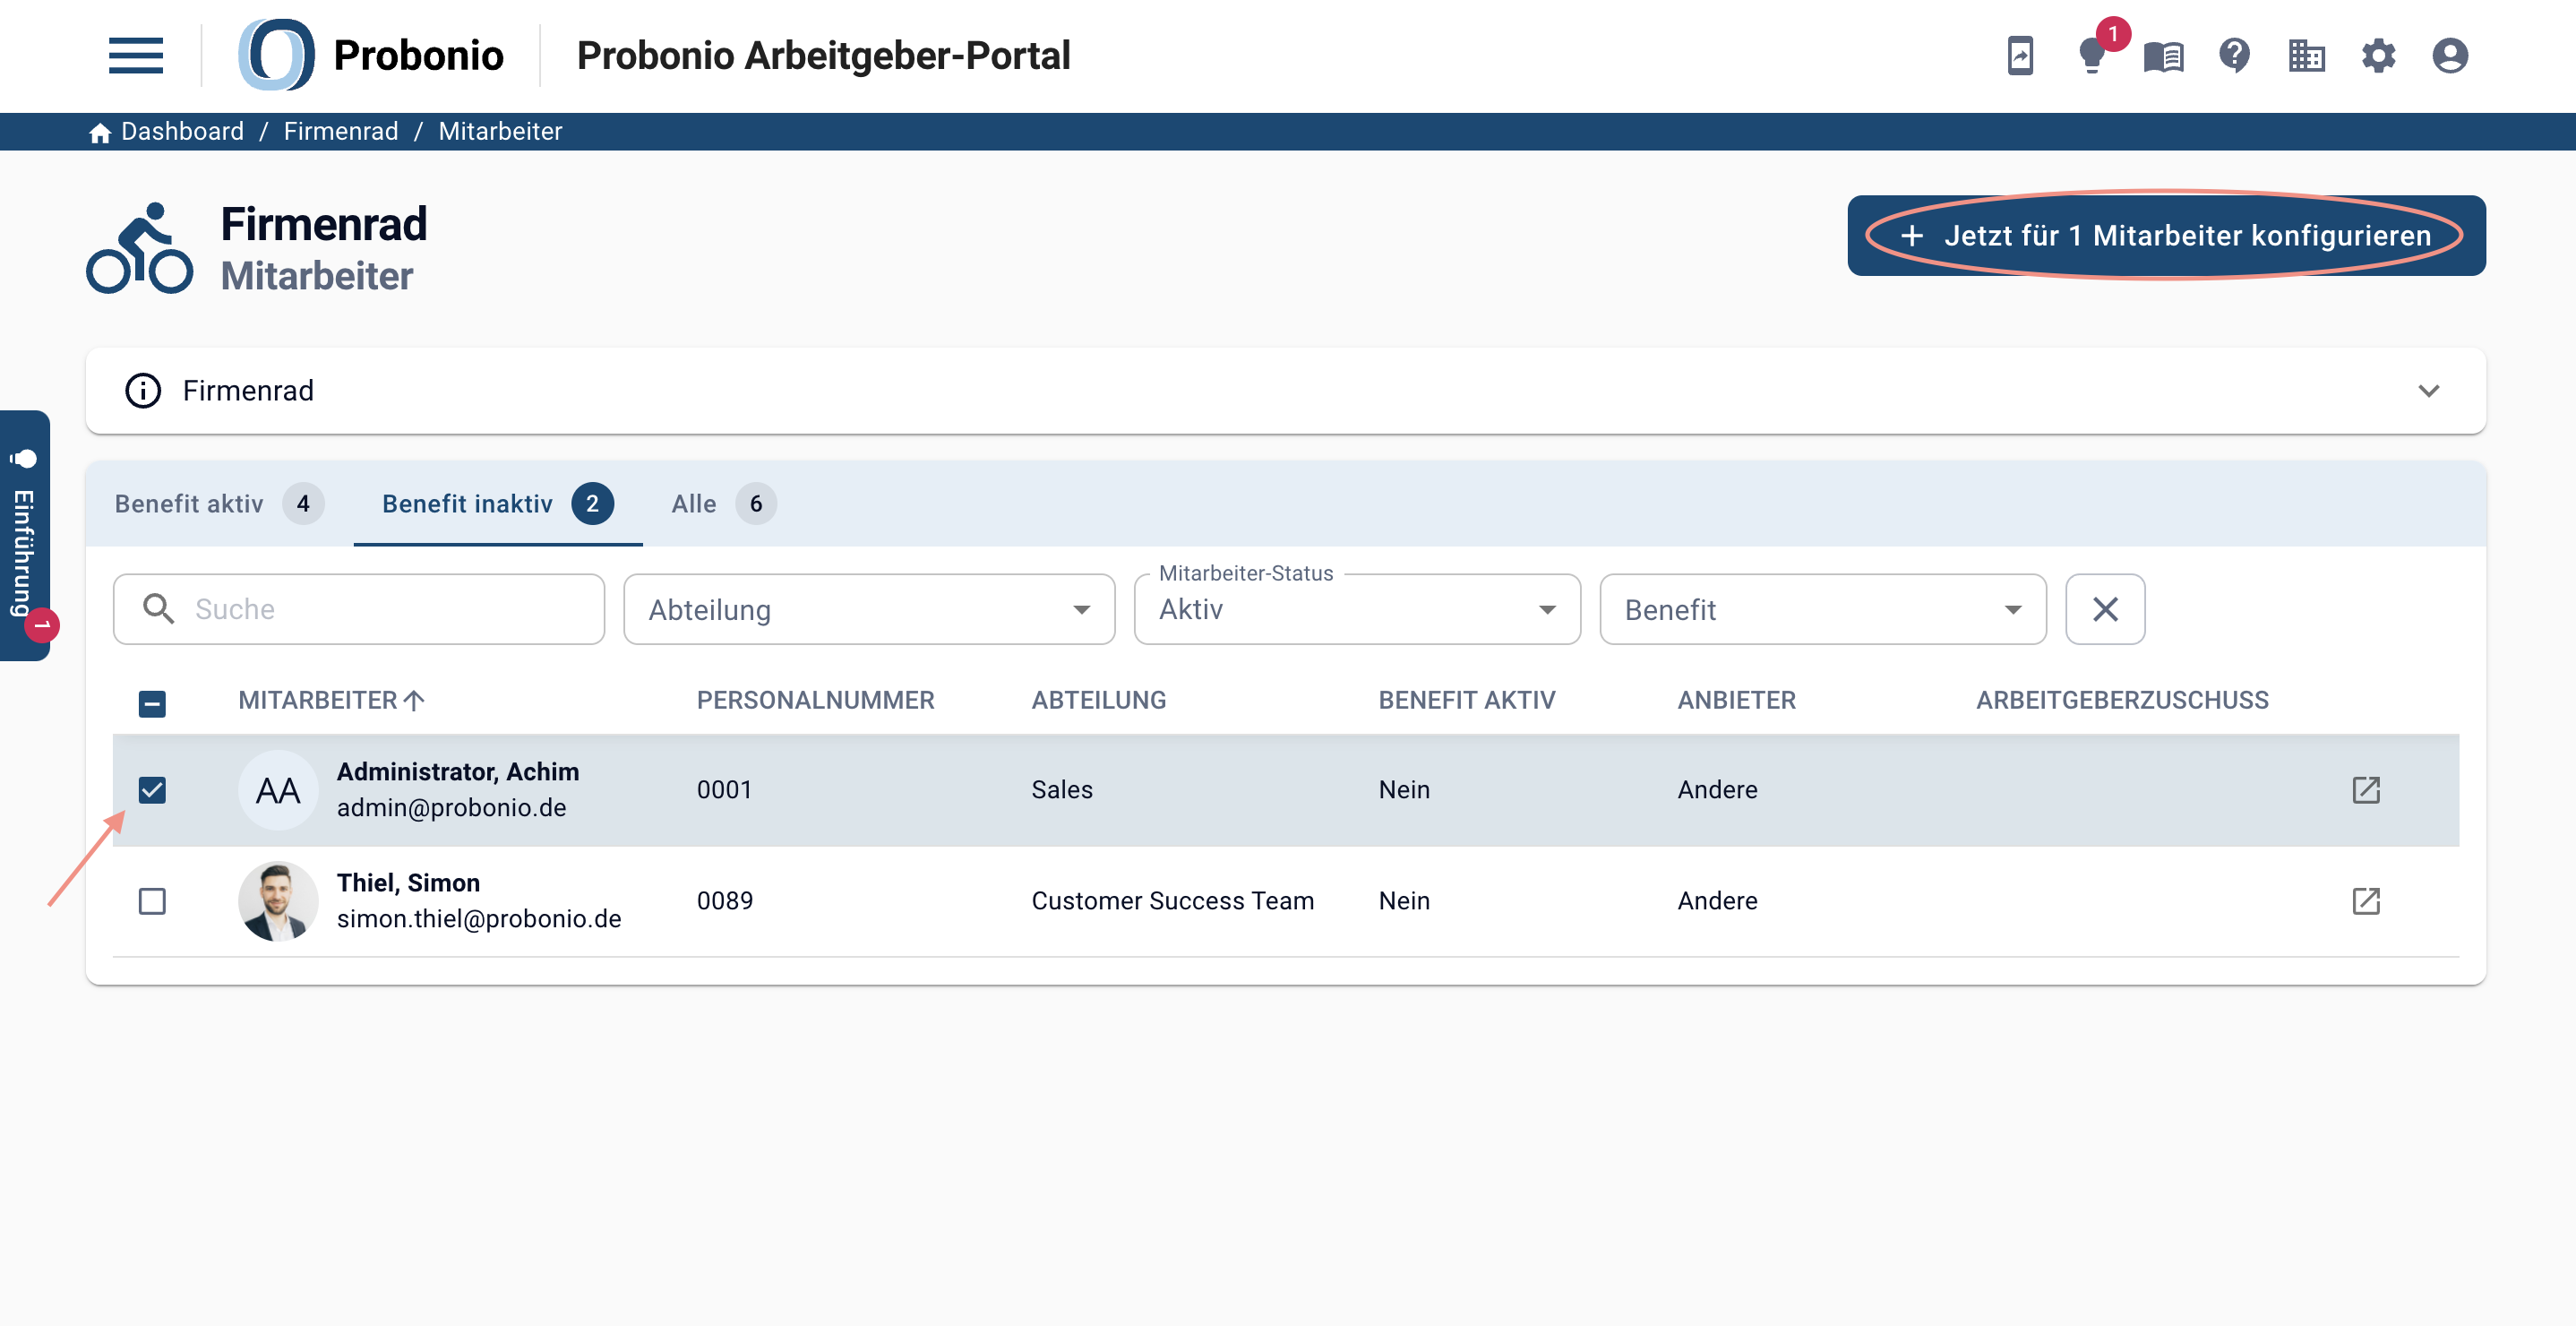This screenshot has height=1326, width=2576.
Task: Expand the Firmenrad info panel chevron
Action: (x=2428, y=391)
